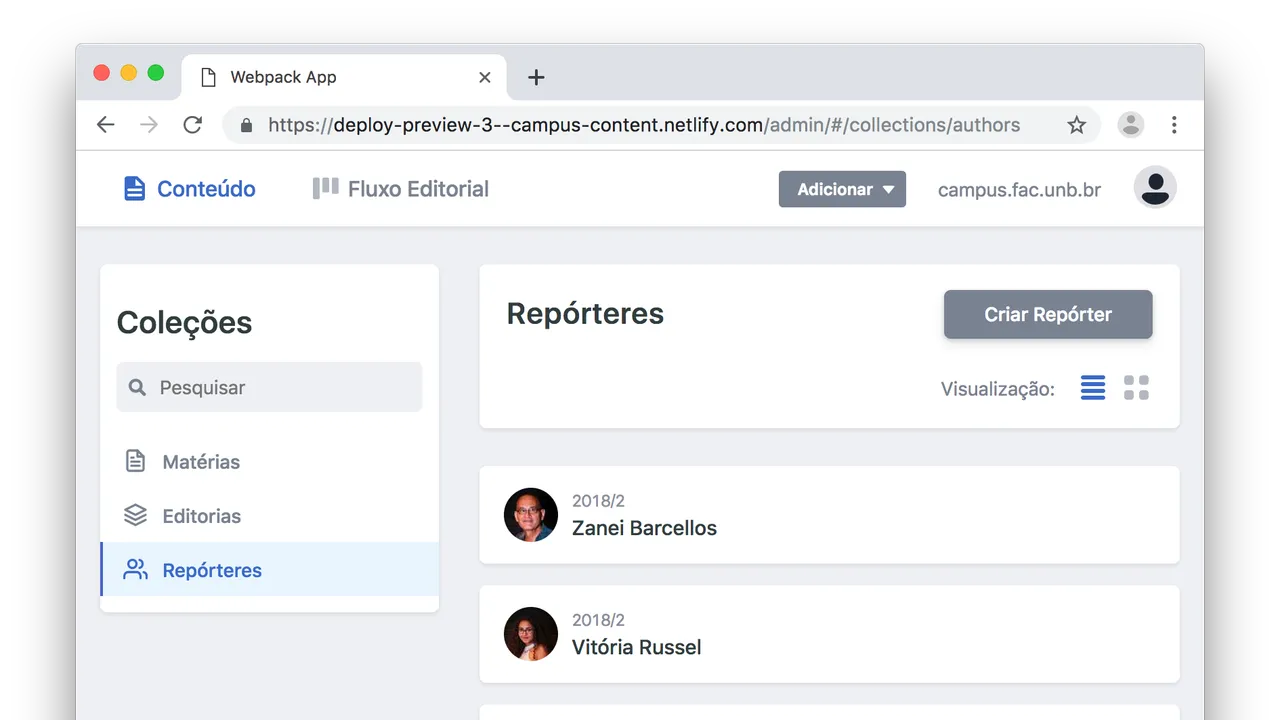Click Zanei Barcellos profile photo
The width and height of the screenshot is (1280, 720).
[x=531, y=515]
